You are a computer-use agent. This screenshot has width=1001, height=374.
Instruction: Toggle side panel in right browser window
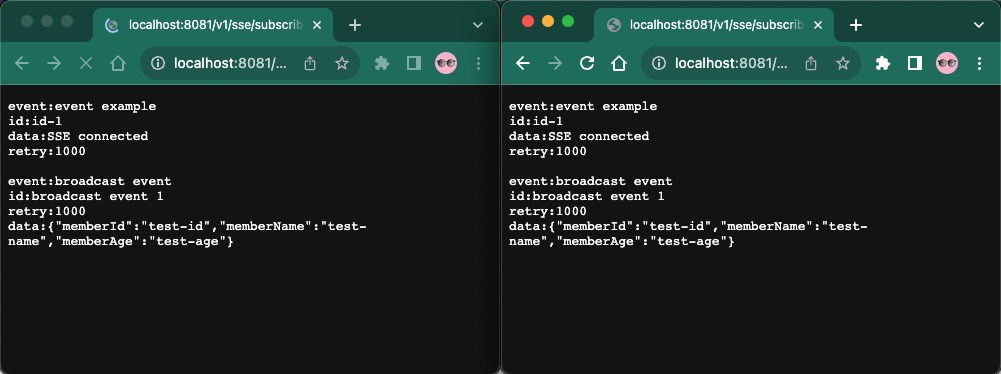click(x=915, y=63)
